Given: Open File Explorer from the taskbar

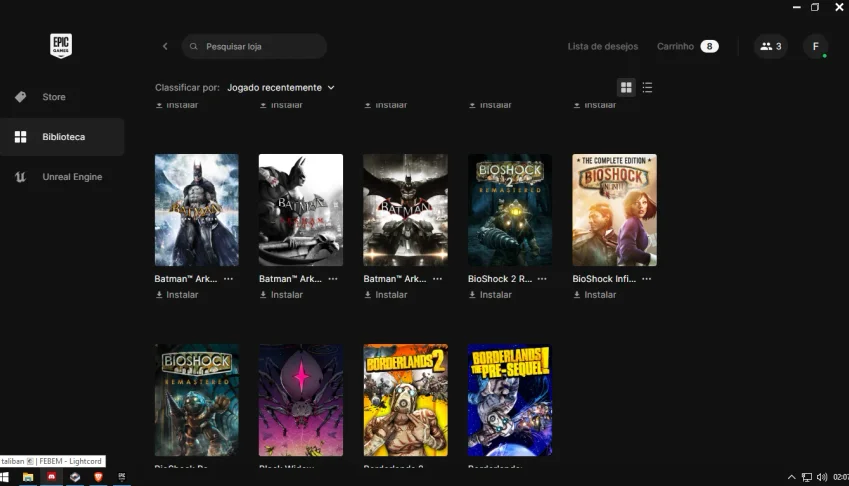Looking at the screenshot, I should tap(28, 477).
